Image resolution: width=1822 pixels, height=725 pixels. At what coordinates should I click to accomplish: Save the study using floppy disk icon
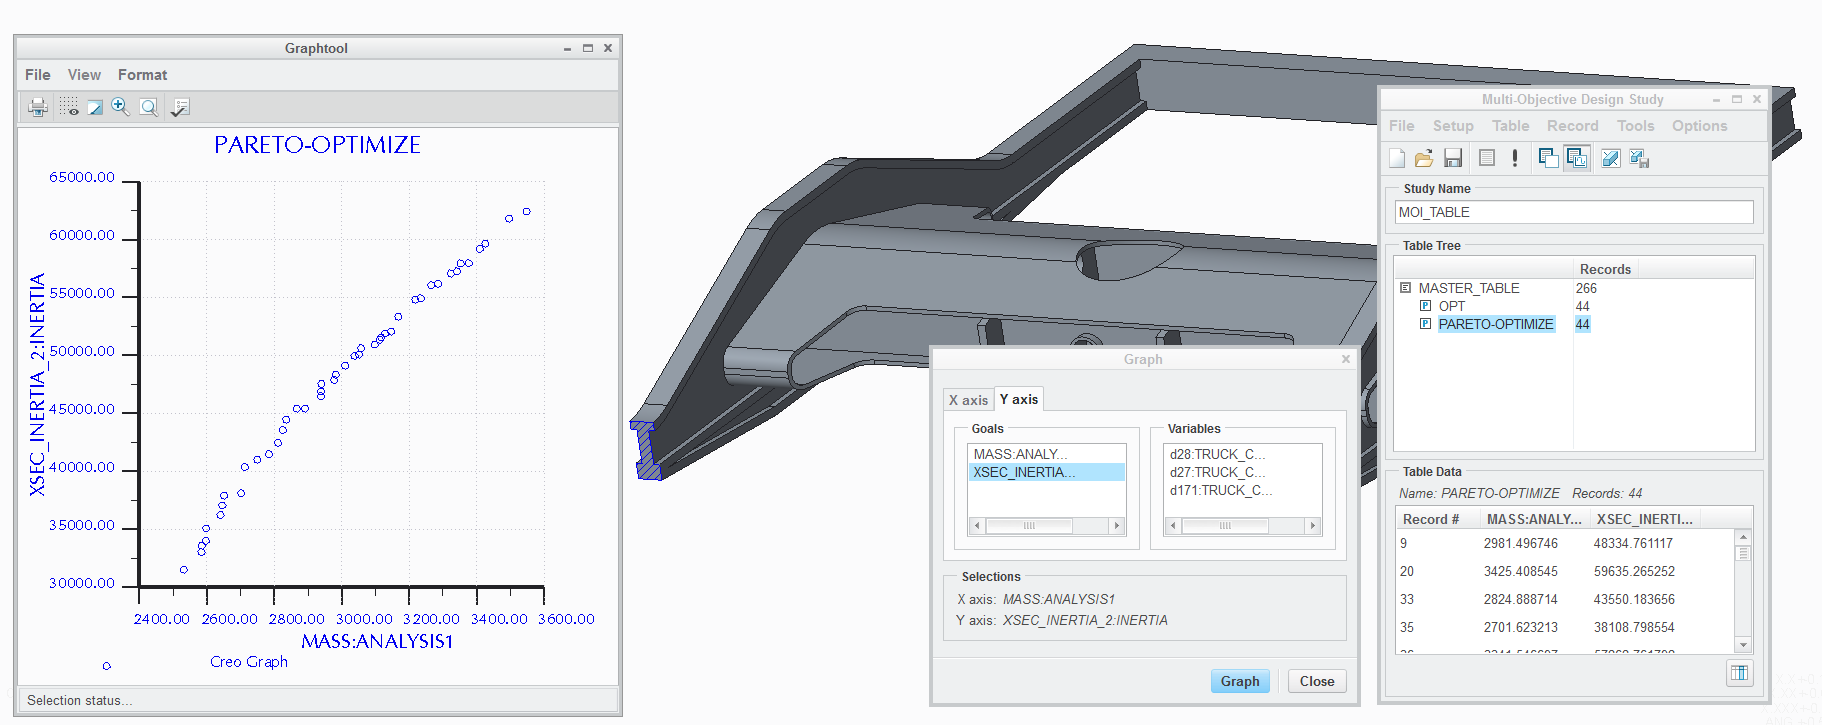click(x=1453, y=158)
